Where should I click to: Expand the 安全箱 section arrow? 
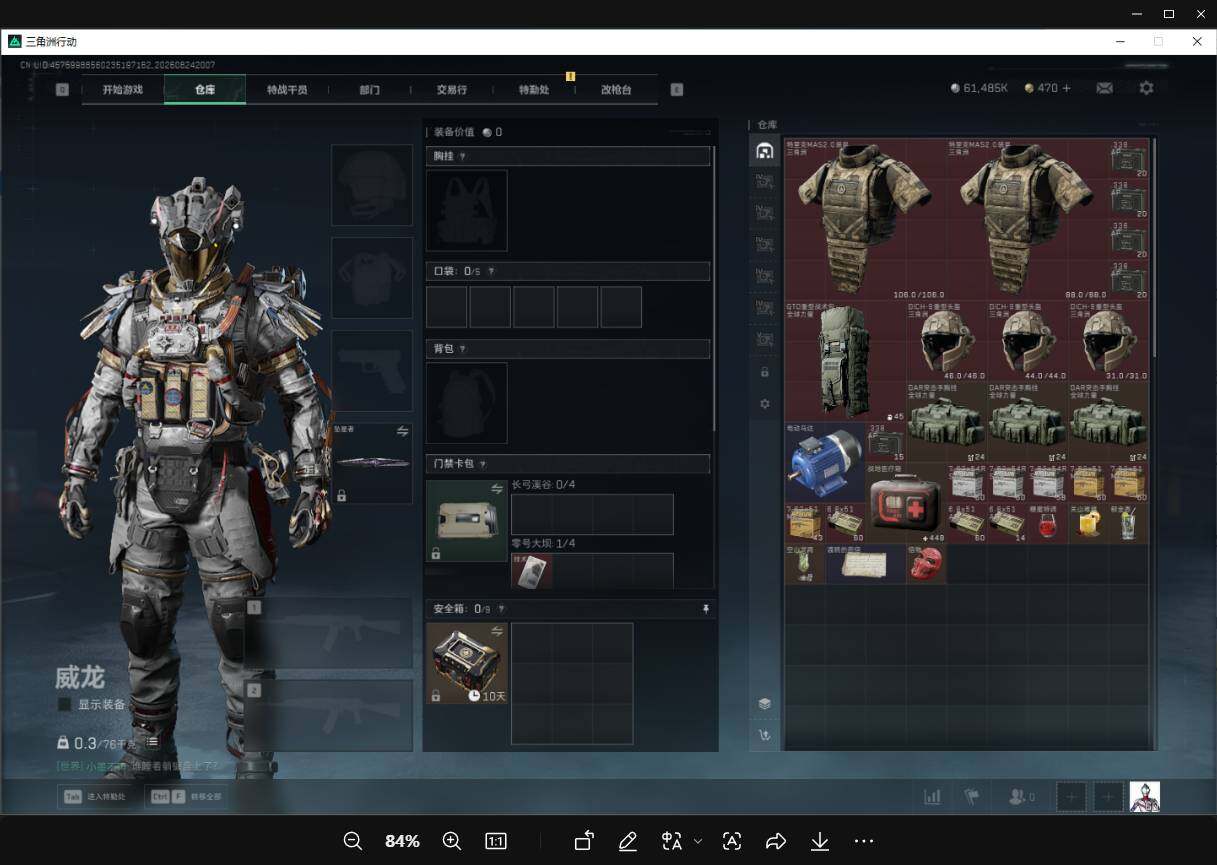click(x=500, y=608)
